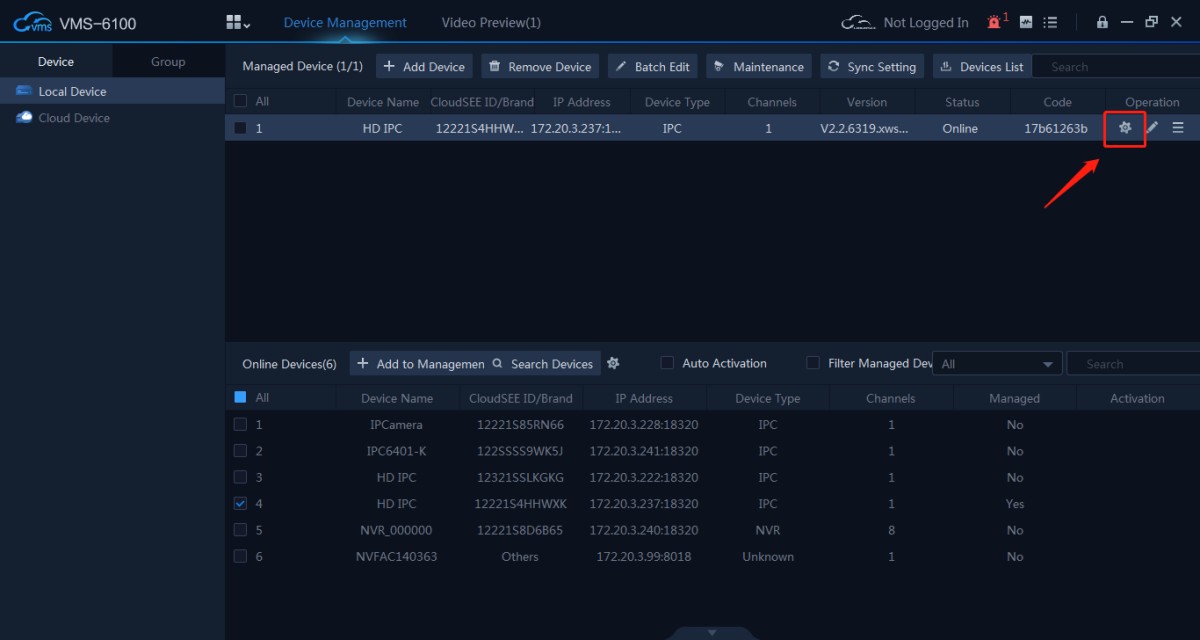Click the Managed Device search field

[x=1115, y=67]
